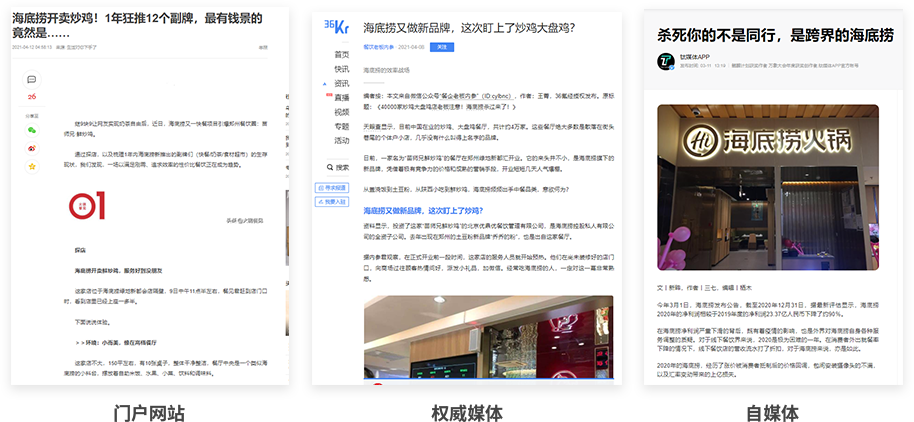The image size is (914, 422).
Task: Click the 2021-04-08 date in the 36Kr article
Action: [x=412, y=47]
